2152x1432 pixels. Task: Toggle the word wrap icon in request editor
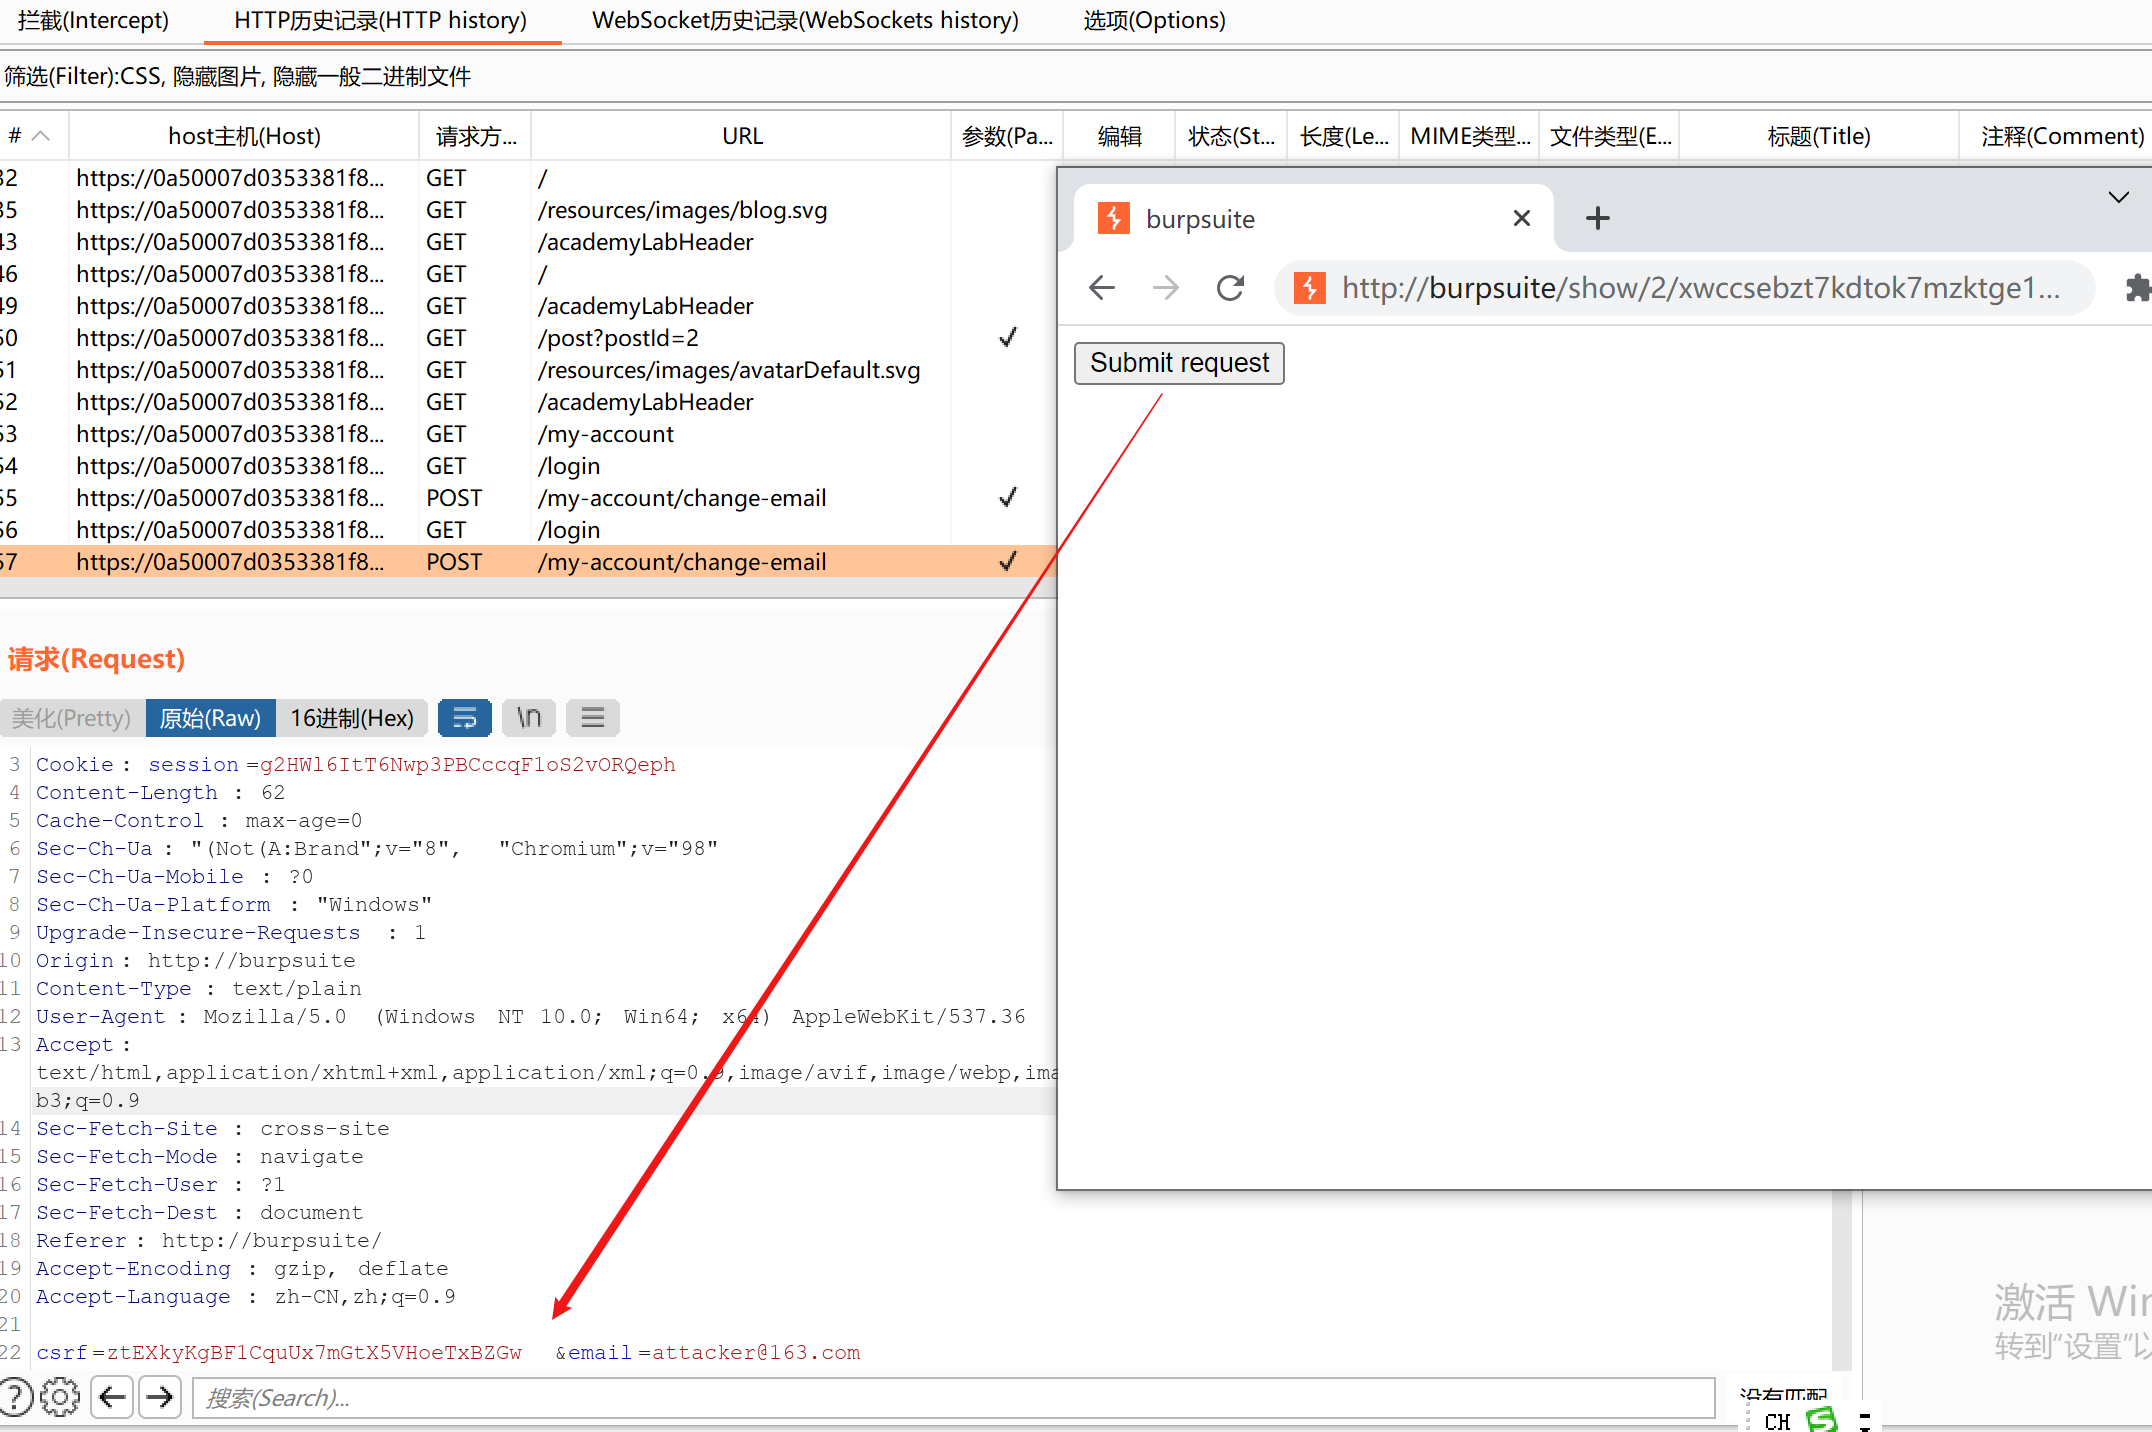tap(464, 718)
